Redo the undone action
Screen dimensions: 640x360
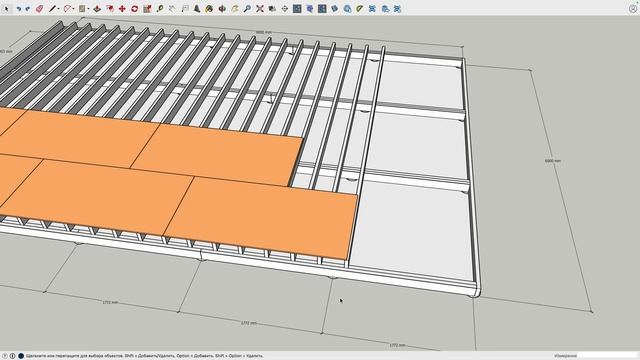27,9
